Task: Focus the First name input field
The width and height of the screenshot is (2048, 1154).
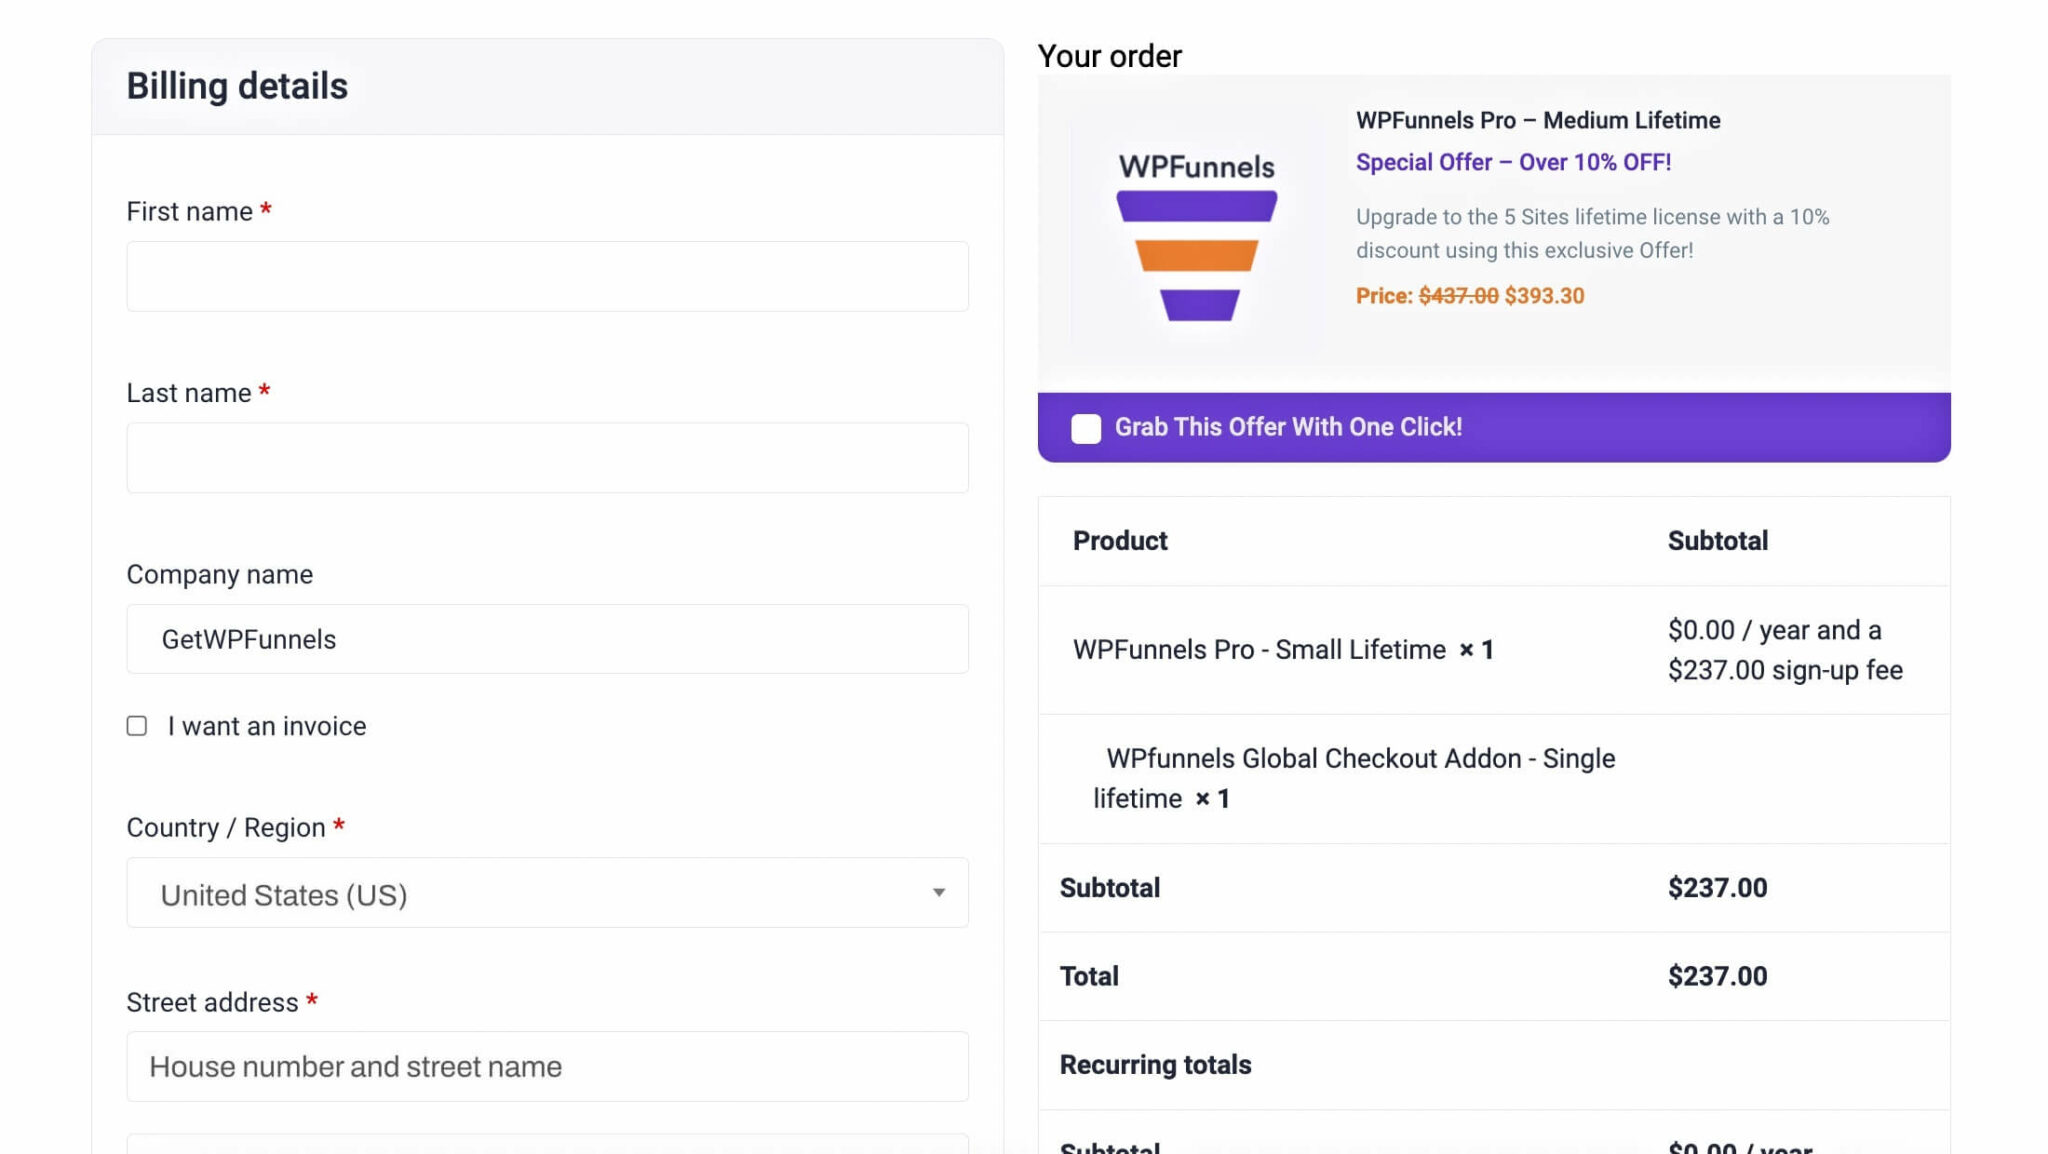Action: [x=547, y=276]
